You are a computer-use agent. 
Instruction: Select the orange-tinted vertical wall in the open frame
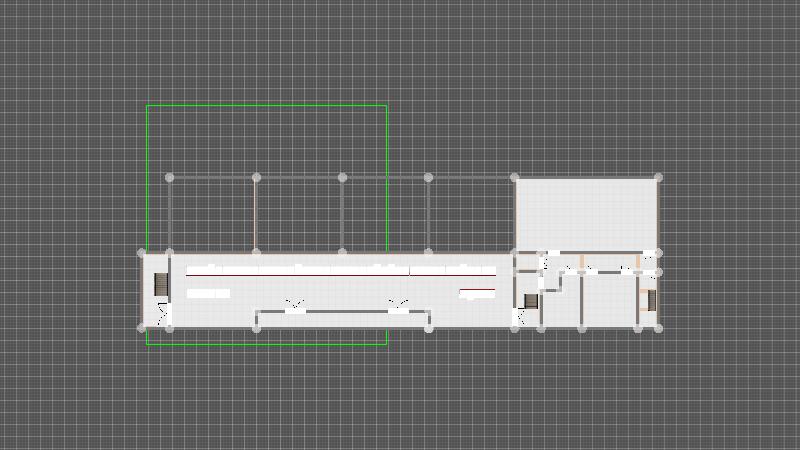(256, 214)
